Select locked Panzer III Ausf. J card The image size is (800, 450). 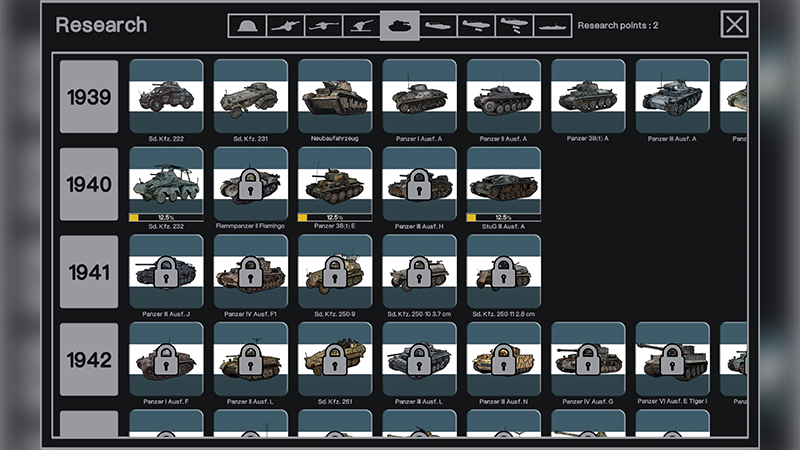click(166, 272)
